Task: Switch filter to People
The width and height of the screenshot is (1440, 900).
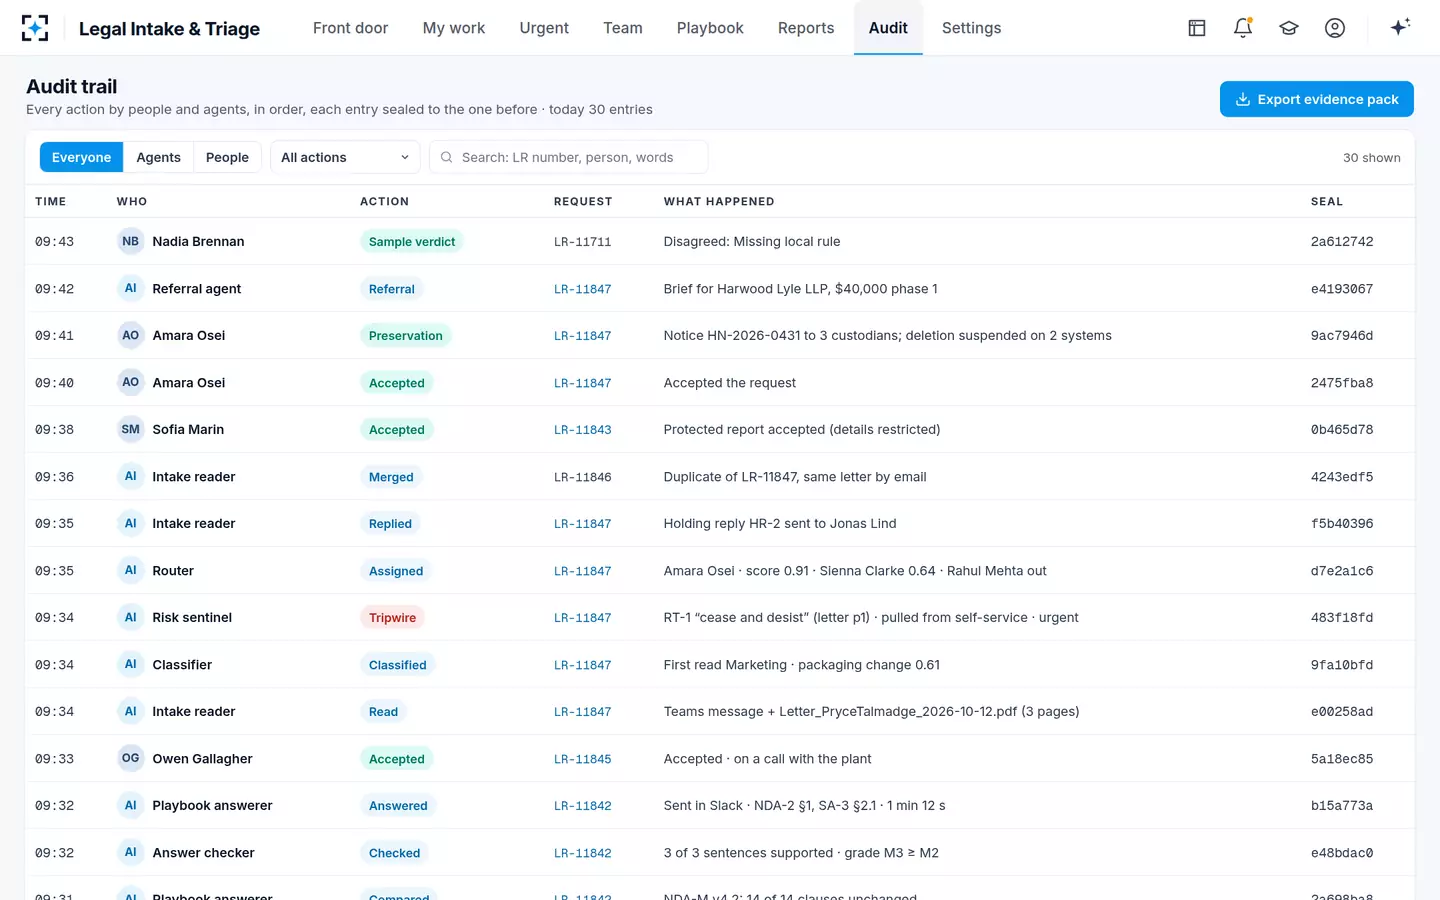Action: (227, 157)
